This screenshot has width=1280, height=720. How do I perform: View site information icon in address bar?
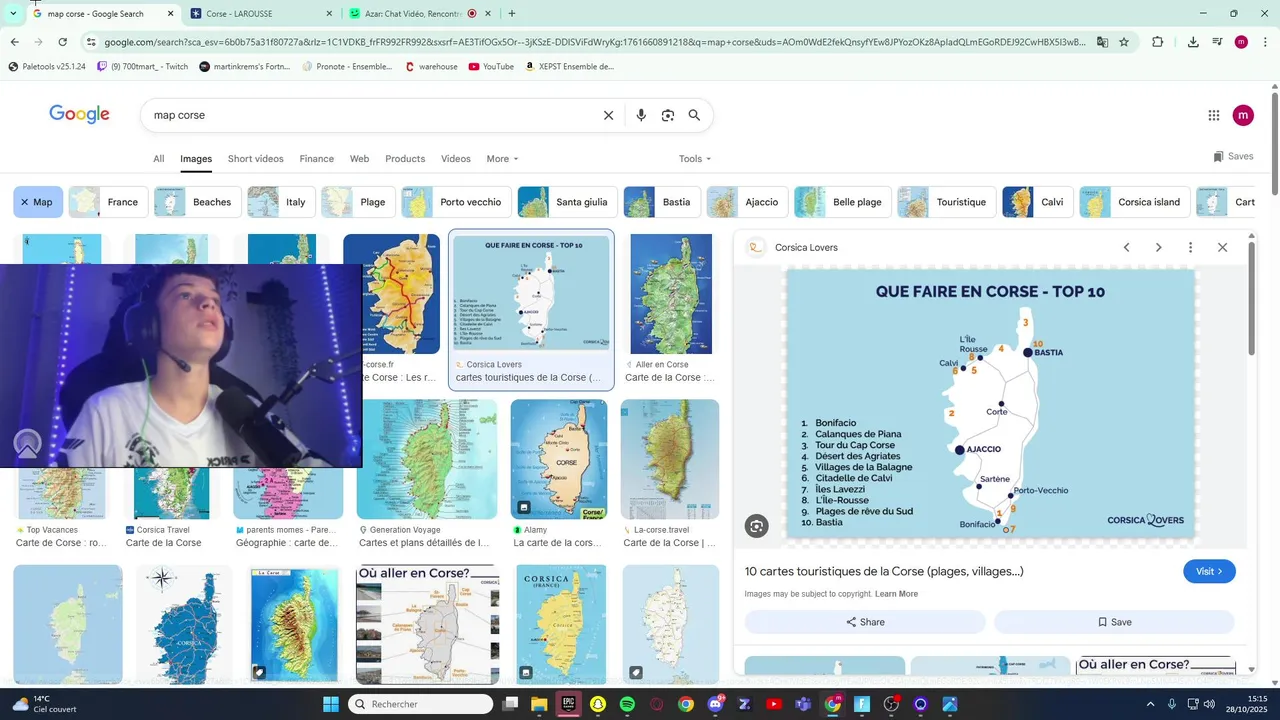click(x=91, y=42)
